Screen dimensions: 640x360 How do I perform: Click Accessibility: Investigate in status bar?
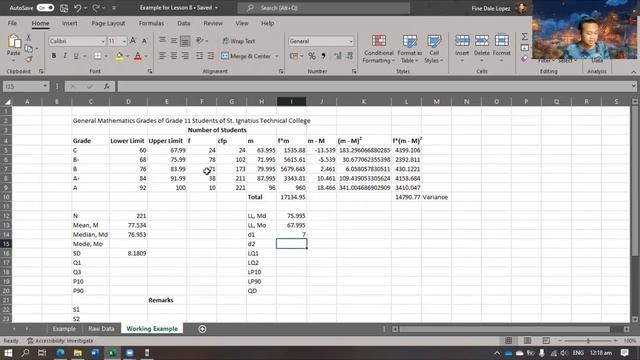[60, 340]
